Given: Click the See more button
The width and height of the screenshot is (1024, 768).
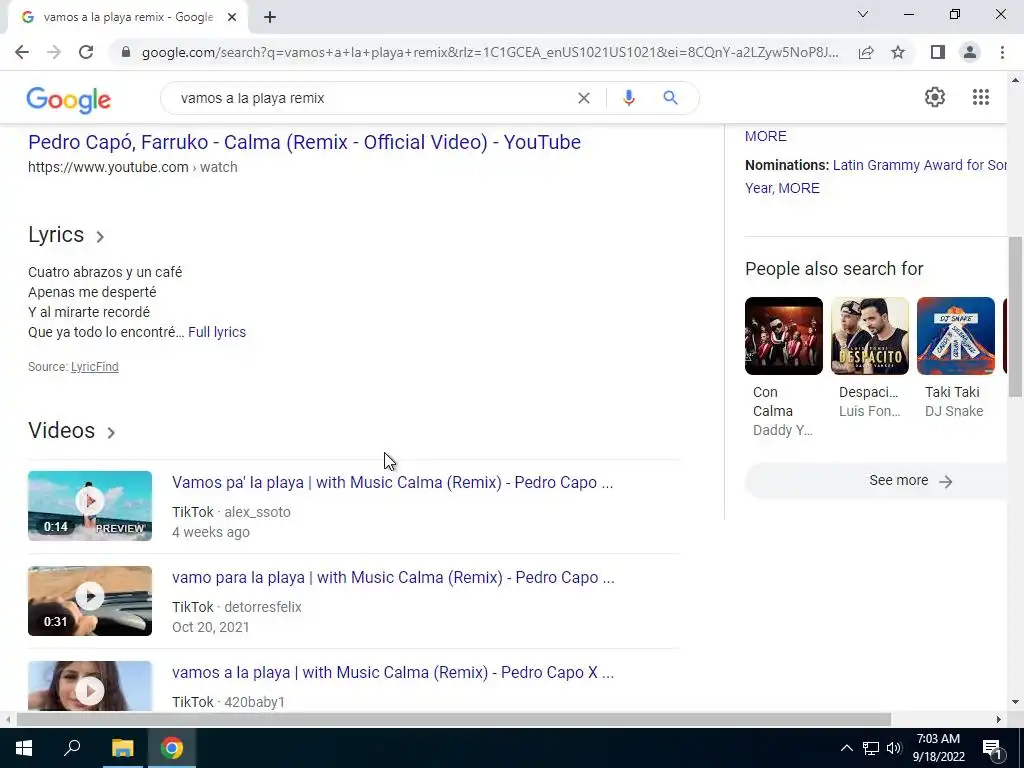Looking at the screenshot, I should (x=877, y=481).
